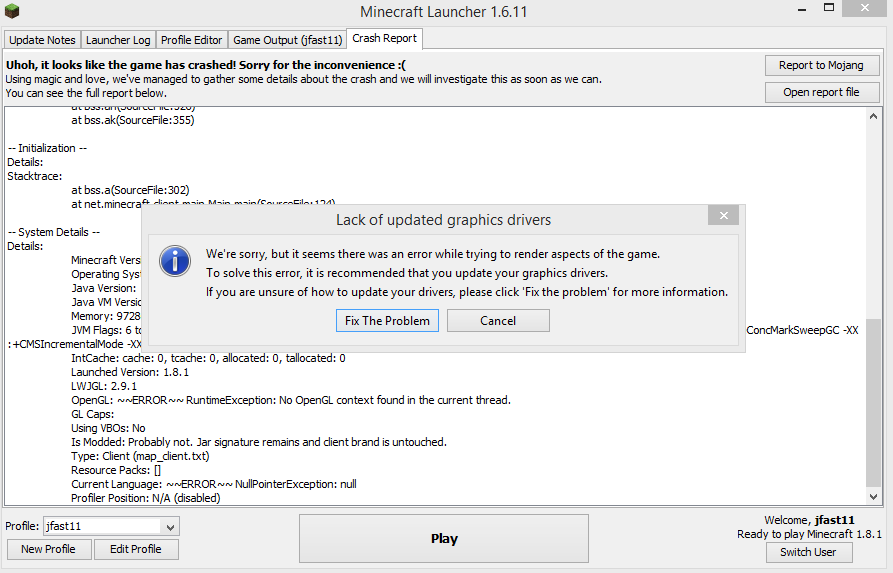Screen dimensions: 893x573
Task: Click the crash report scrollbar thumb
Action: coord(873,403)
